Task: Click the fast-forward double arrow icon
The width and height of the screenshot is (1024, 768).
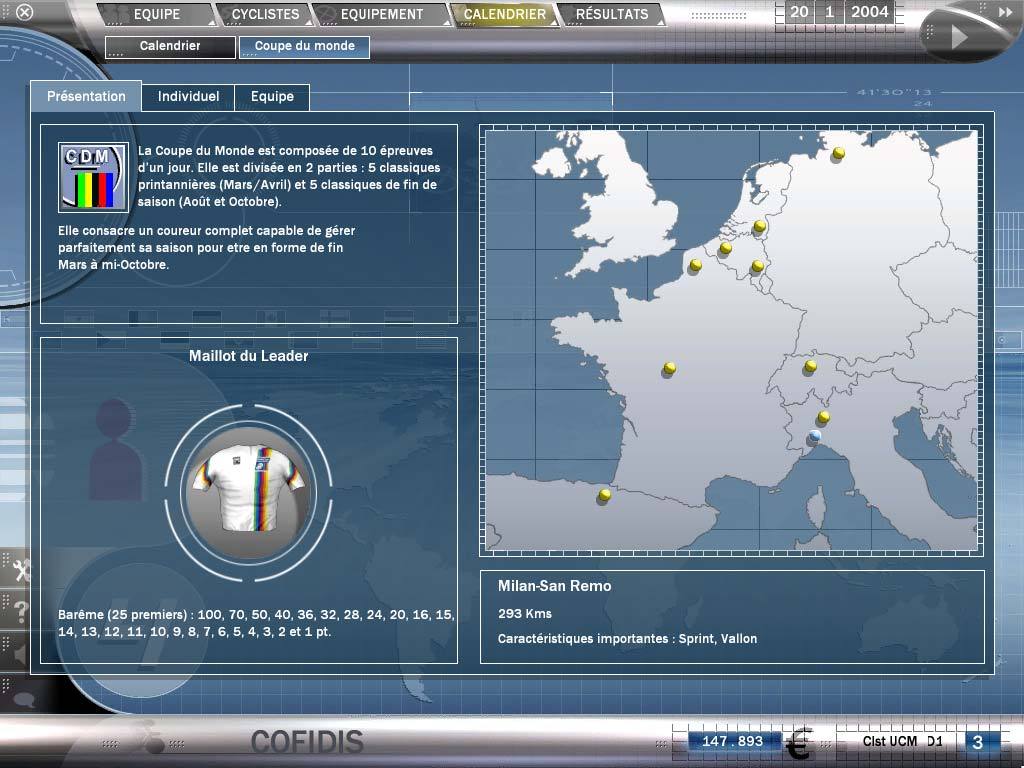Action: click(x=1004, y=13)
